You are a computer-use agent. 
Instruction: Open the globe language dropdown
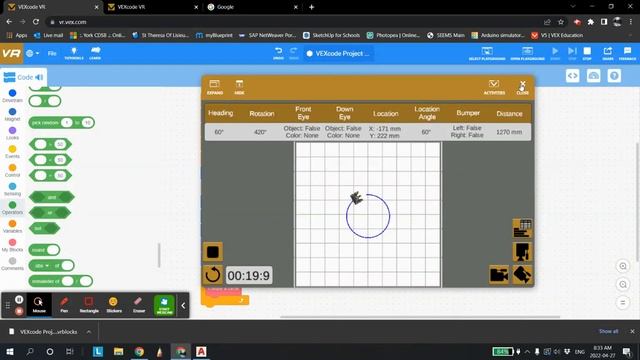(x=32, y=53)
